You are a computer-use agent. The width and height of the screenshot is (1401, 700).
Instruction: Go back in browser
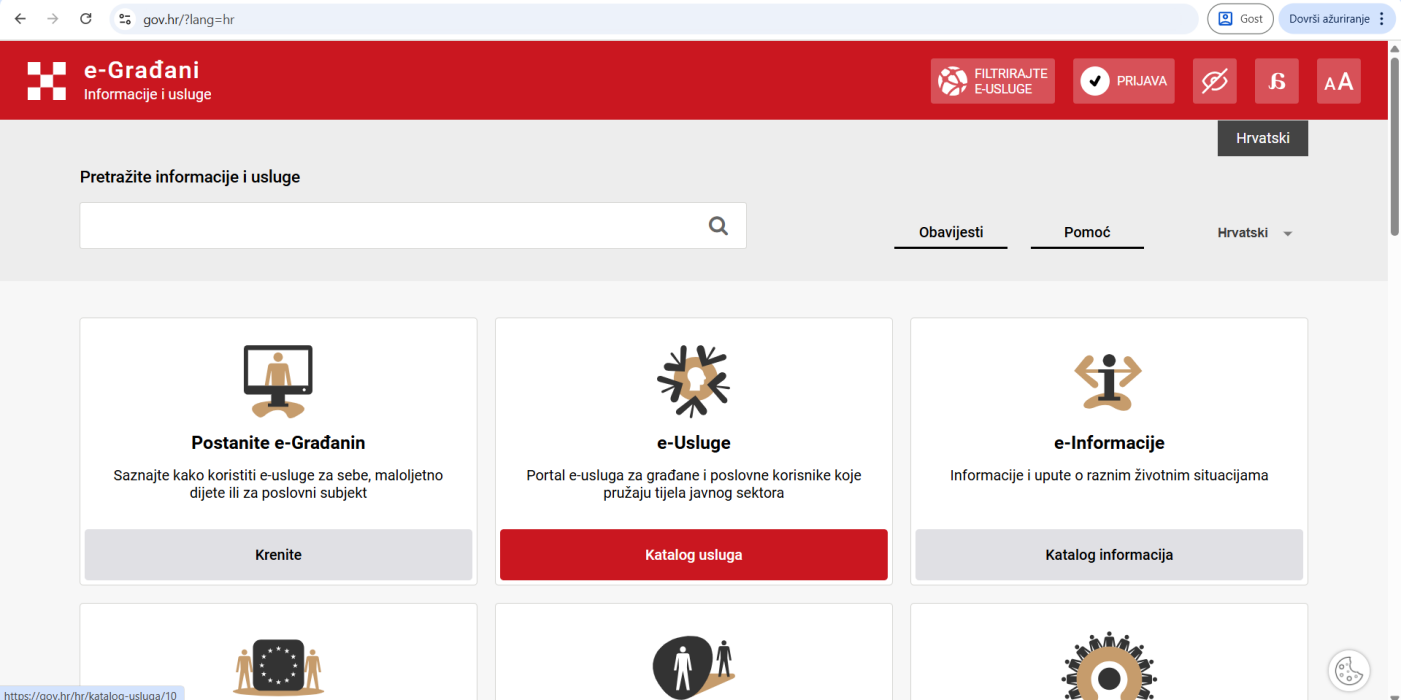pos(20,19)
